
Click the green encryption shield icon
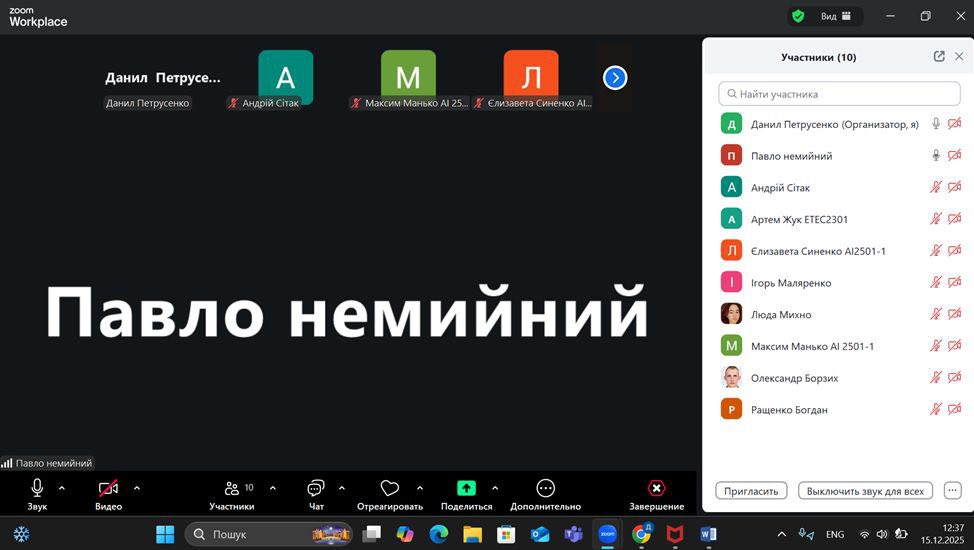[798, 16]
